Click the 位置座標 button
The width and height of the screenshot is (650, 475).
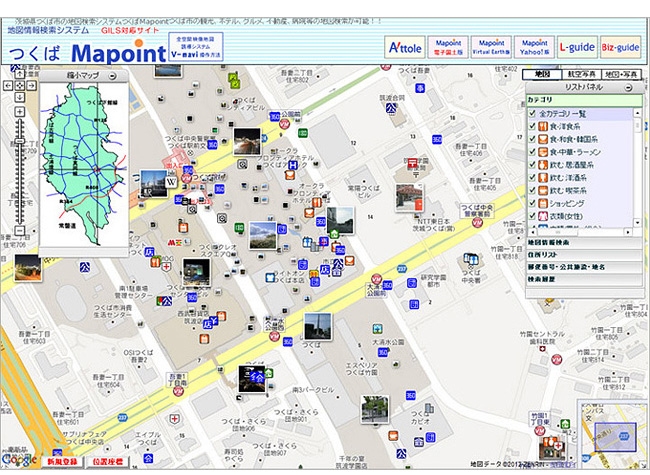[108, 462]
